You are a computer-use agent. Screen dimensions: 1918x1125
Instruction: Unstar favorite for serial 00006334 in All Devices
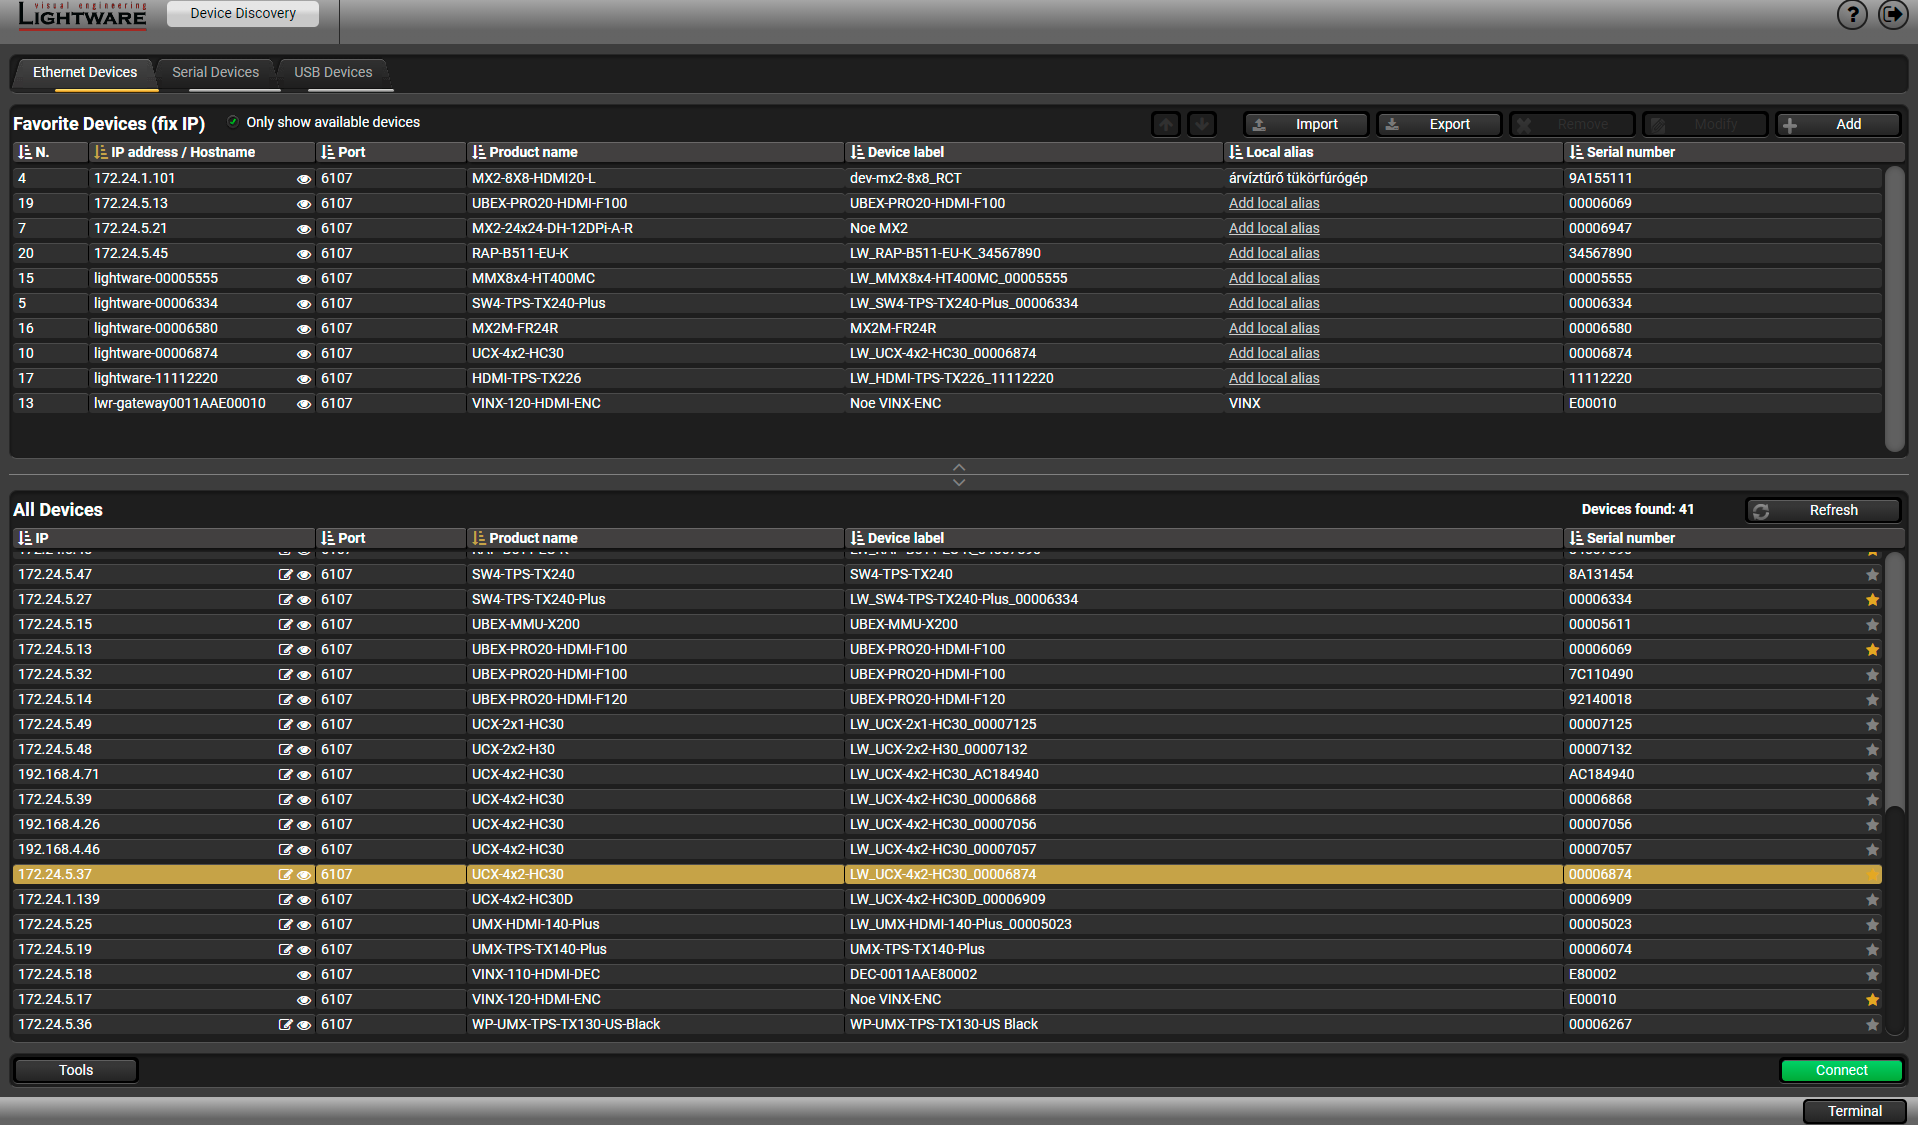click(1872, 600)
